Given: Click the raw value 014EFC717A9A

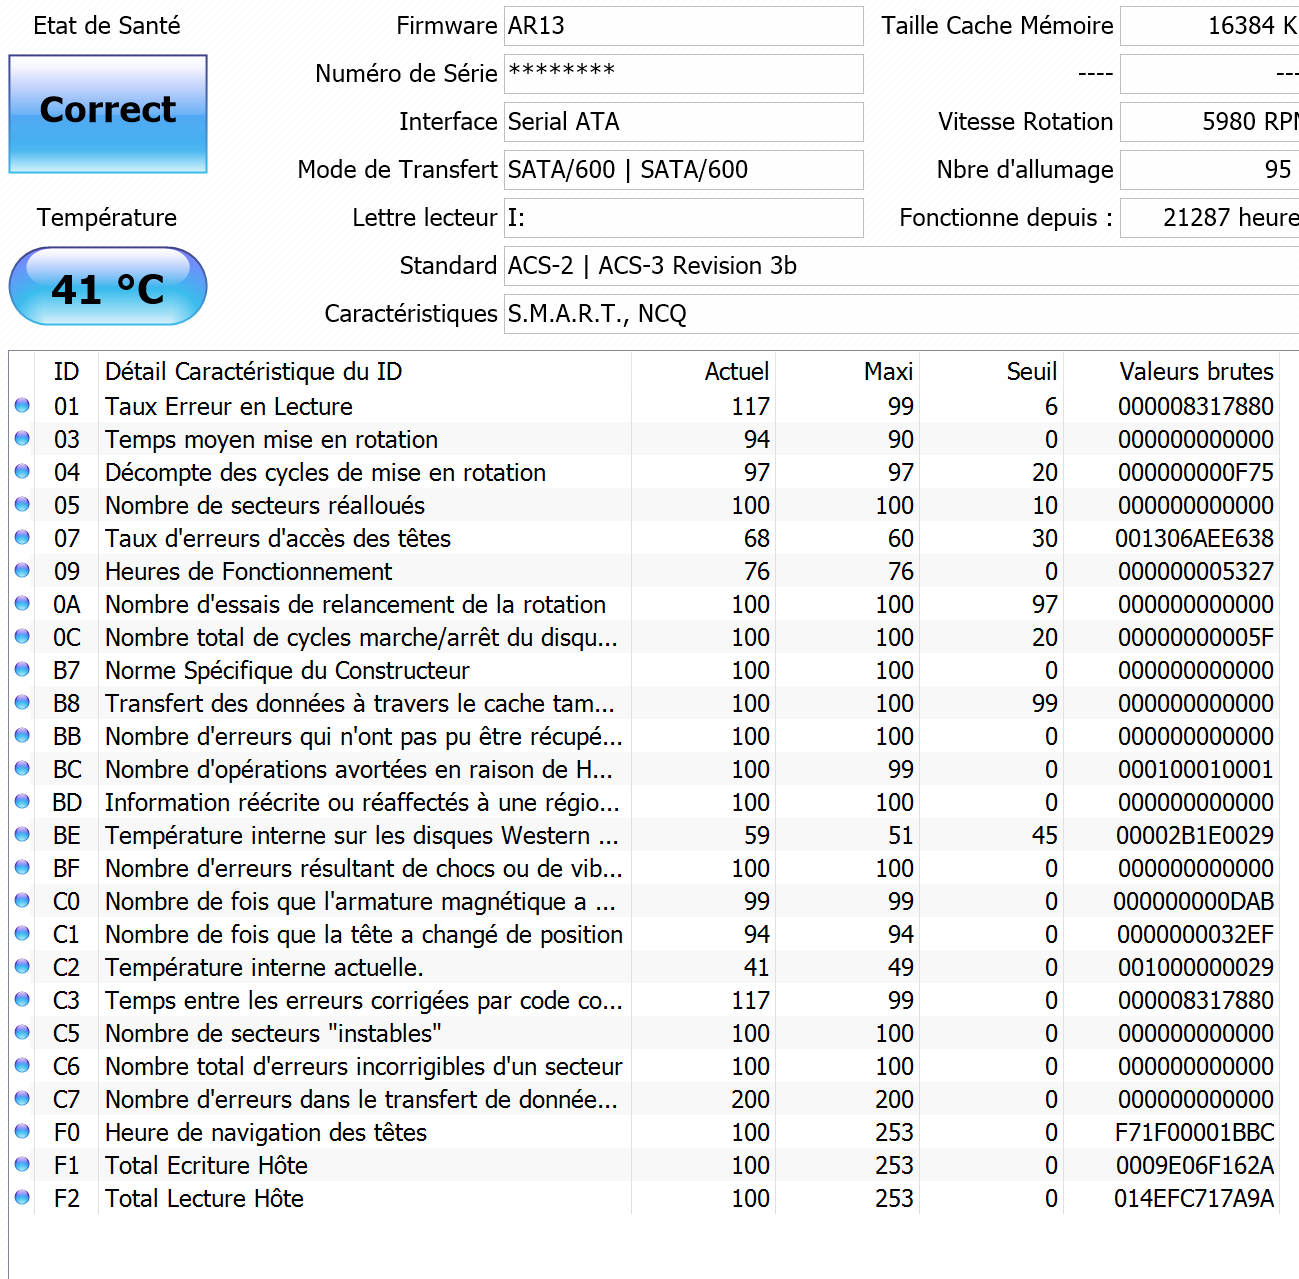Looking at the screenshot, I should pos(1194,1198).
